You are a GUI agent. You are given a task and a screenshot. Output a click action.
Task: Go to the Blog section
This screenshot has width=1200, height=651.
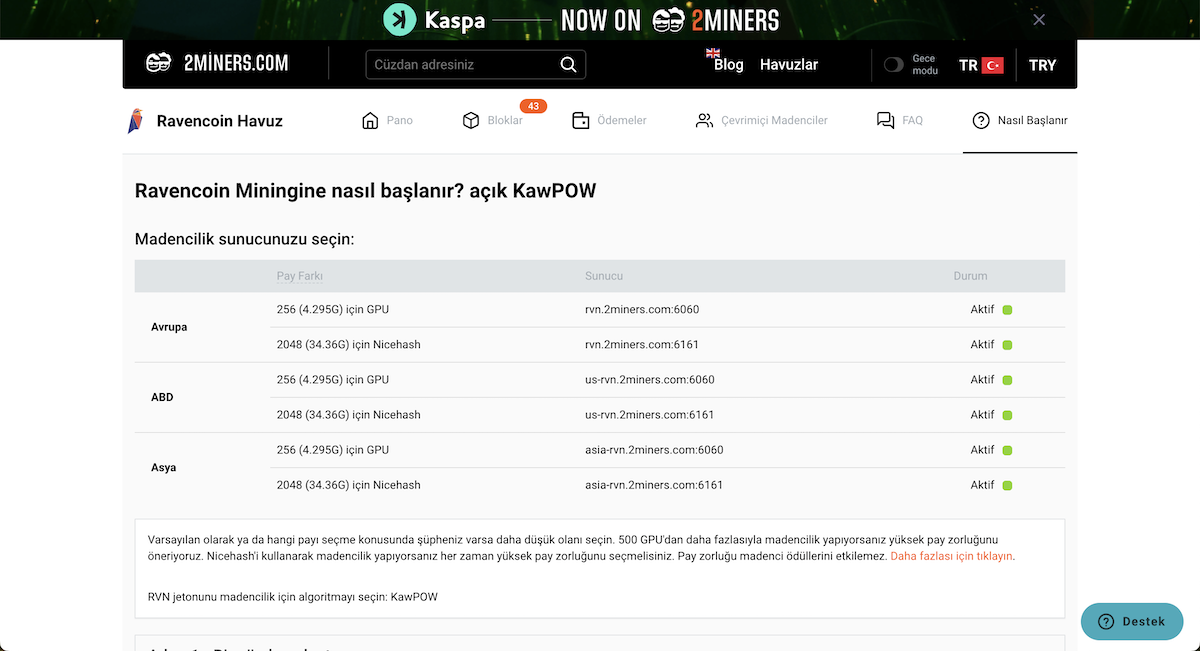[727, 64]
